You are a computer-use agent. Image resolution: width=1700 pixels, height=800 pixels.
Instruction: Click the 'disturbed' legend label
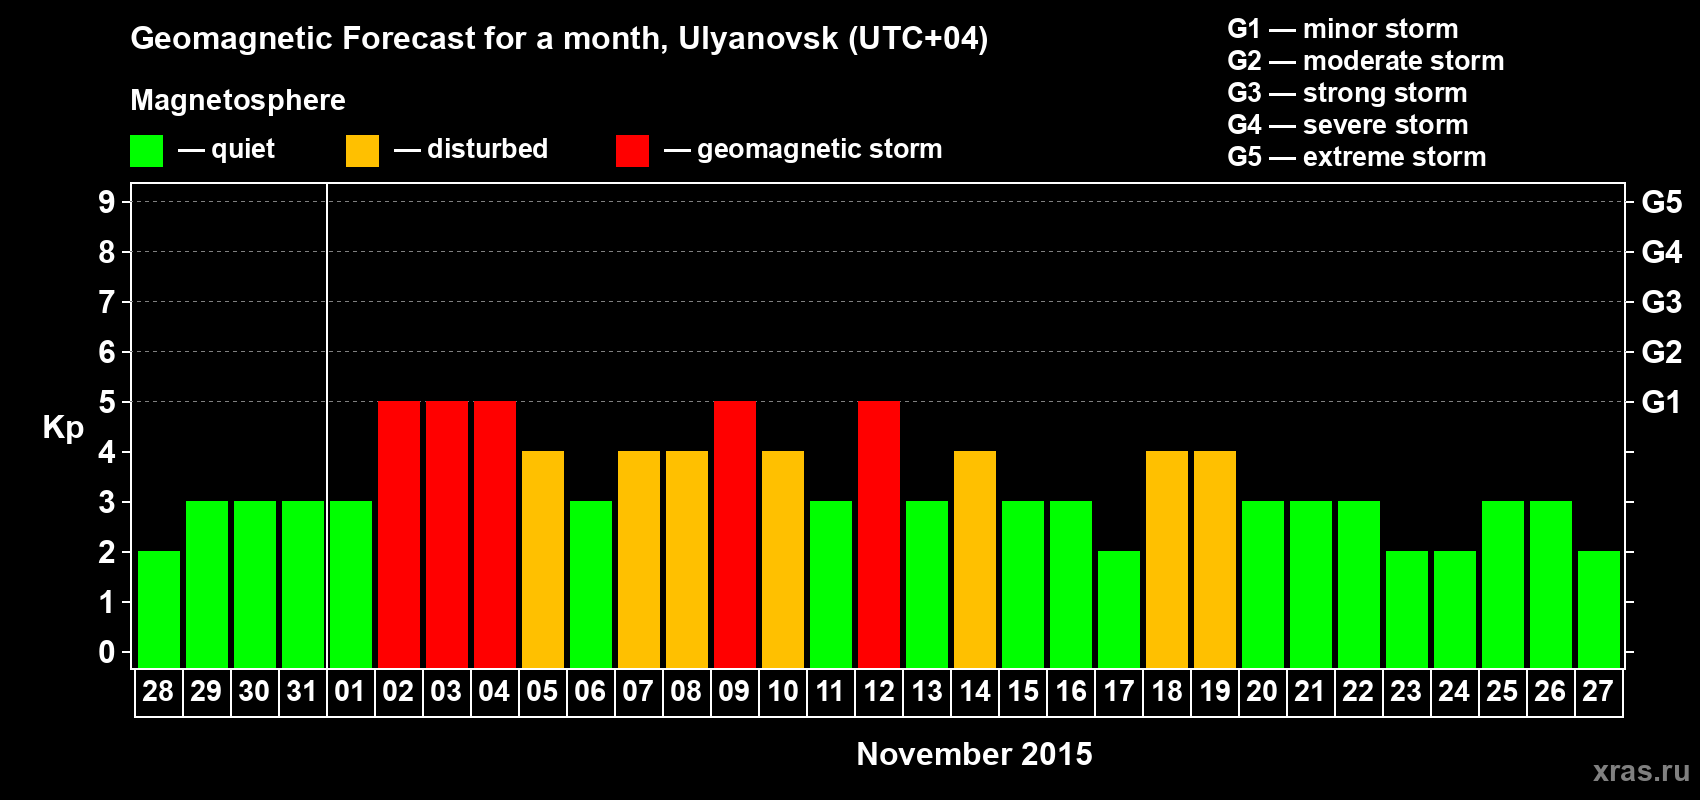pyautogui.click(x=488, y=149)
